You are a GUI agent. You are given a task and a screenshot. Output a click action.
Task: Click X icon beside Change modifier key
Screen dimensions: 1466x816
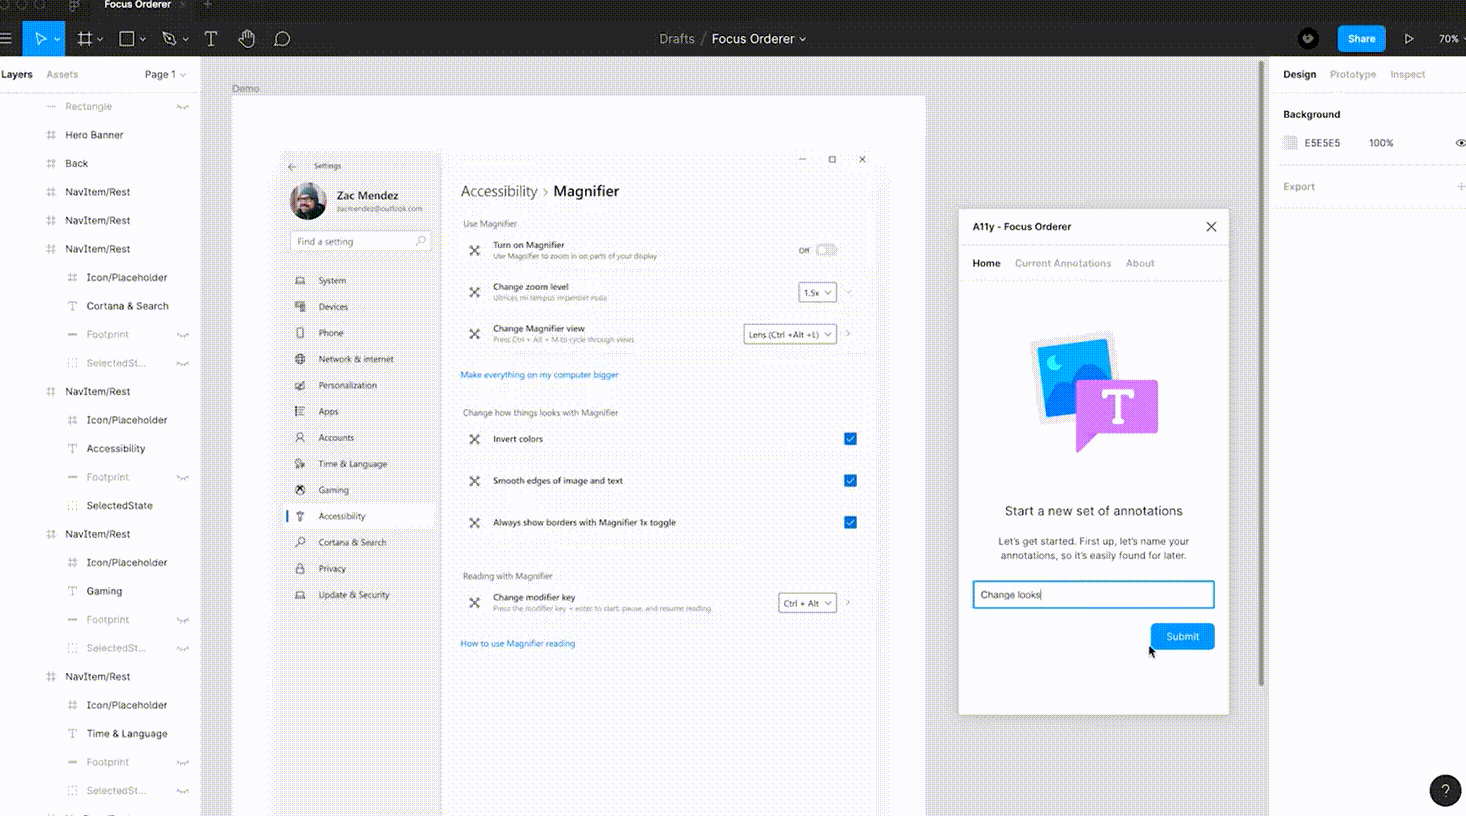475,603
